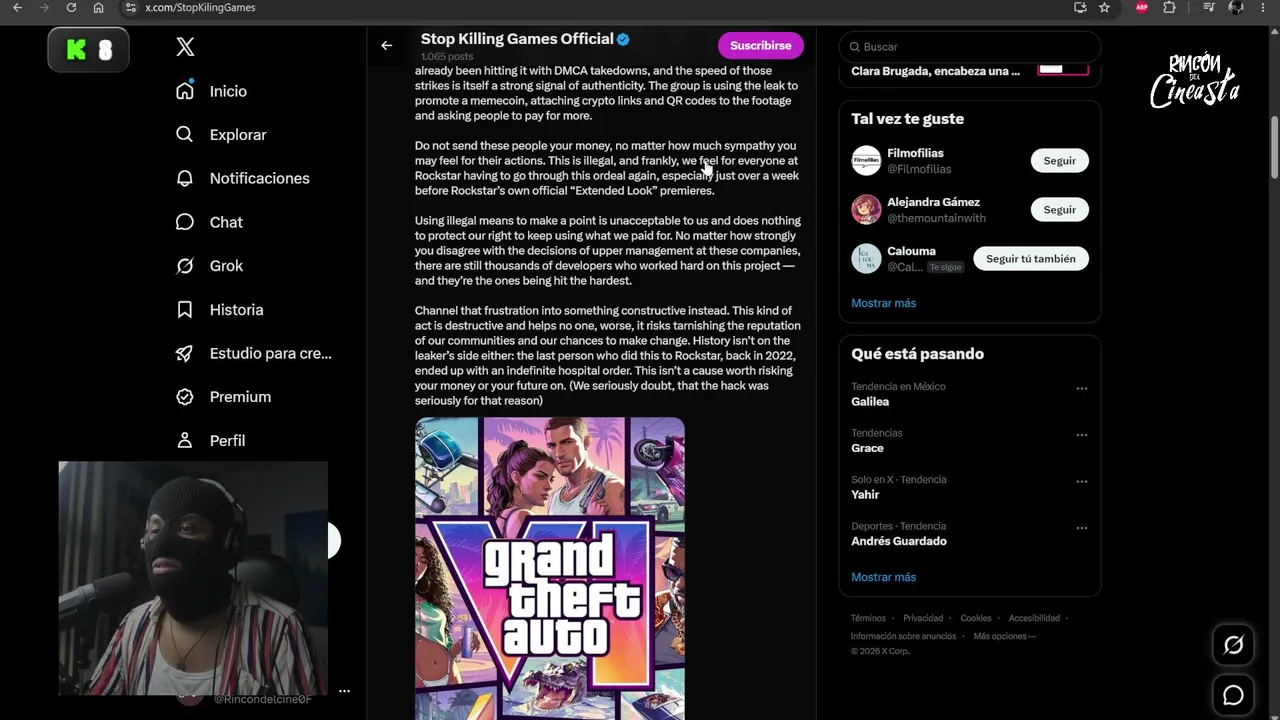Reload the page in the browser
Image resolution: width=1280 pixels, height=720 pixels.
point(71,7)
